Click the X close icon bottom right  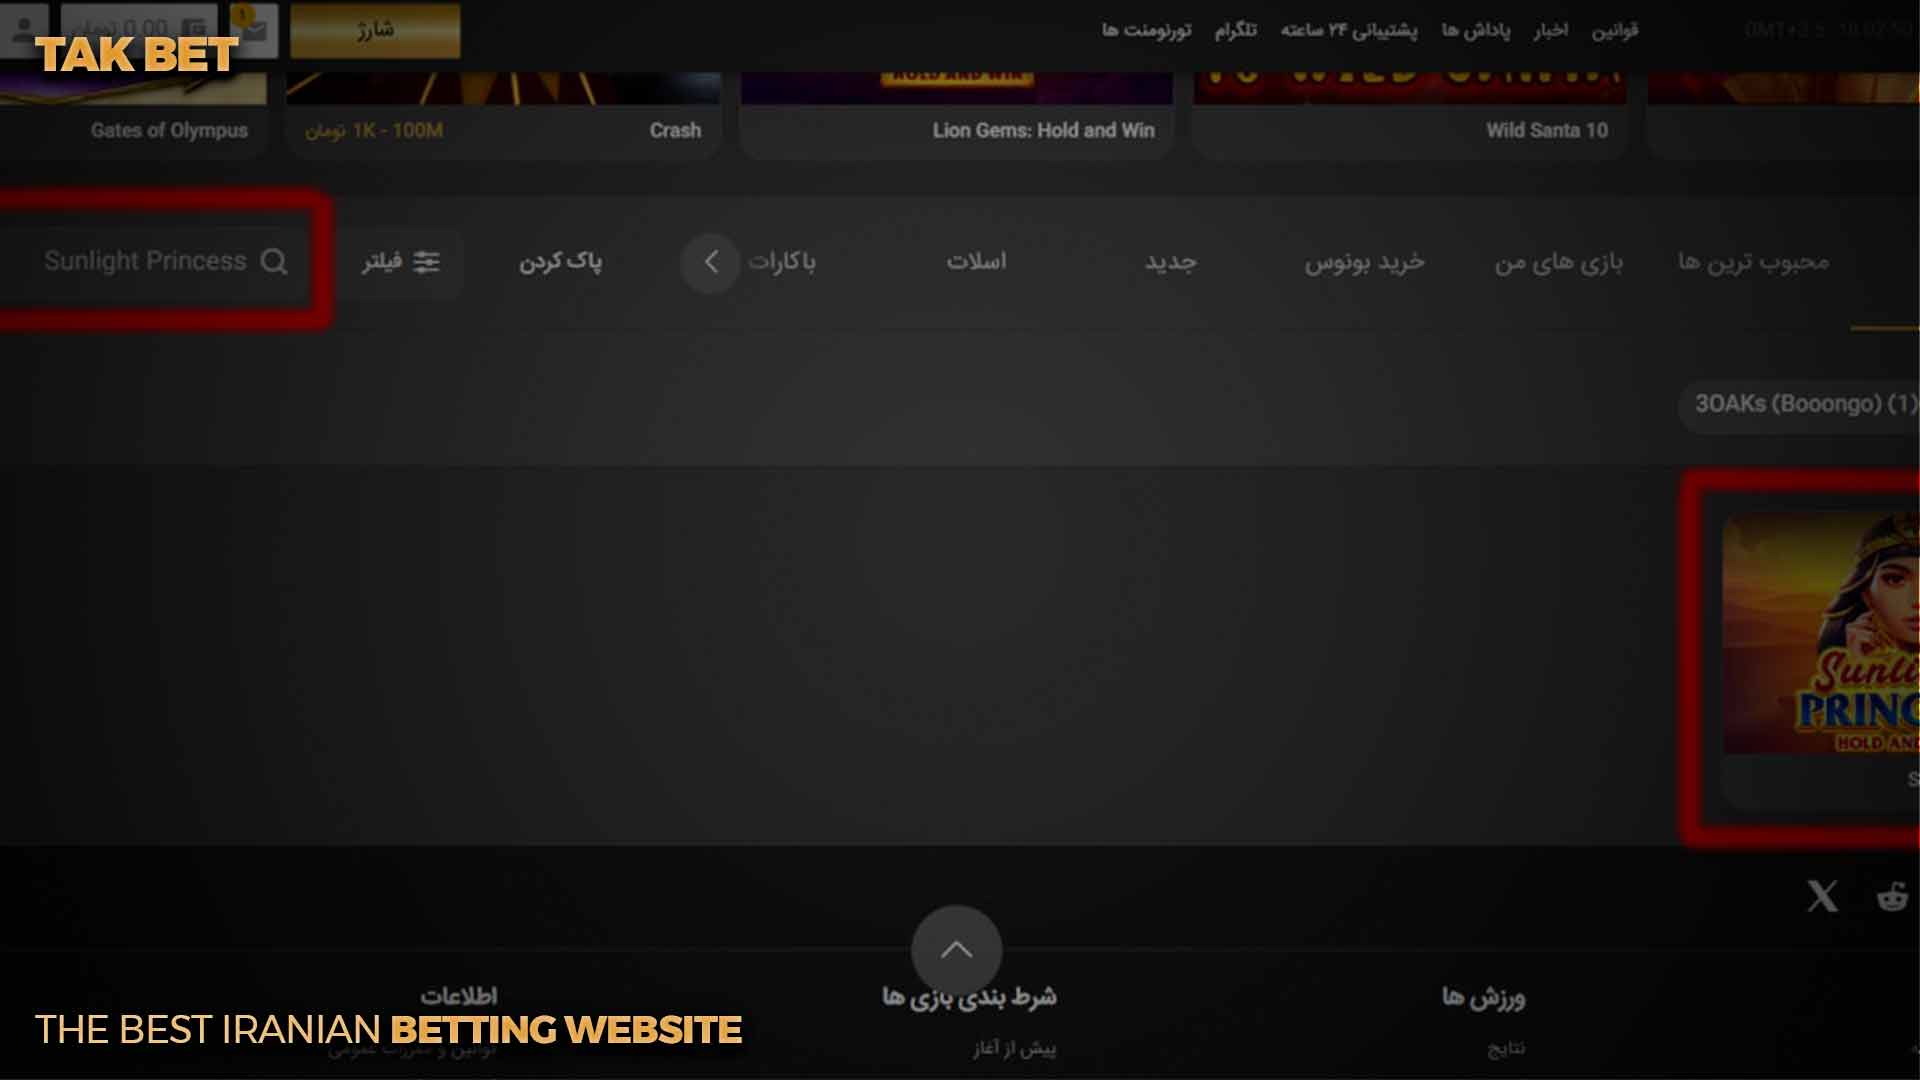(x=1822, y=895)
